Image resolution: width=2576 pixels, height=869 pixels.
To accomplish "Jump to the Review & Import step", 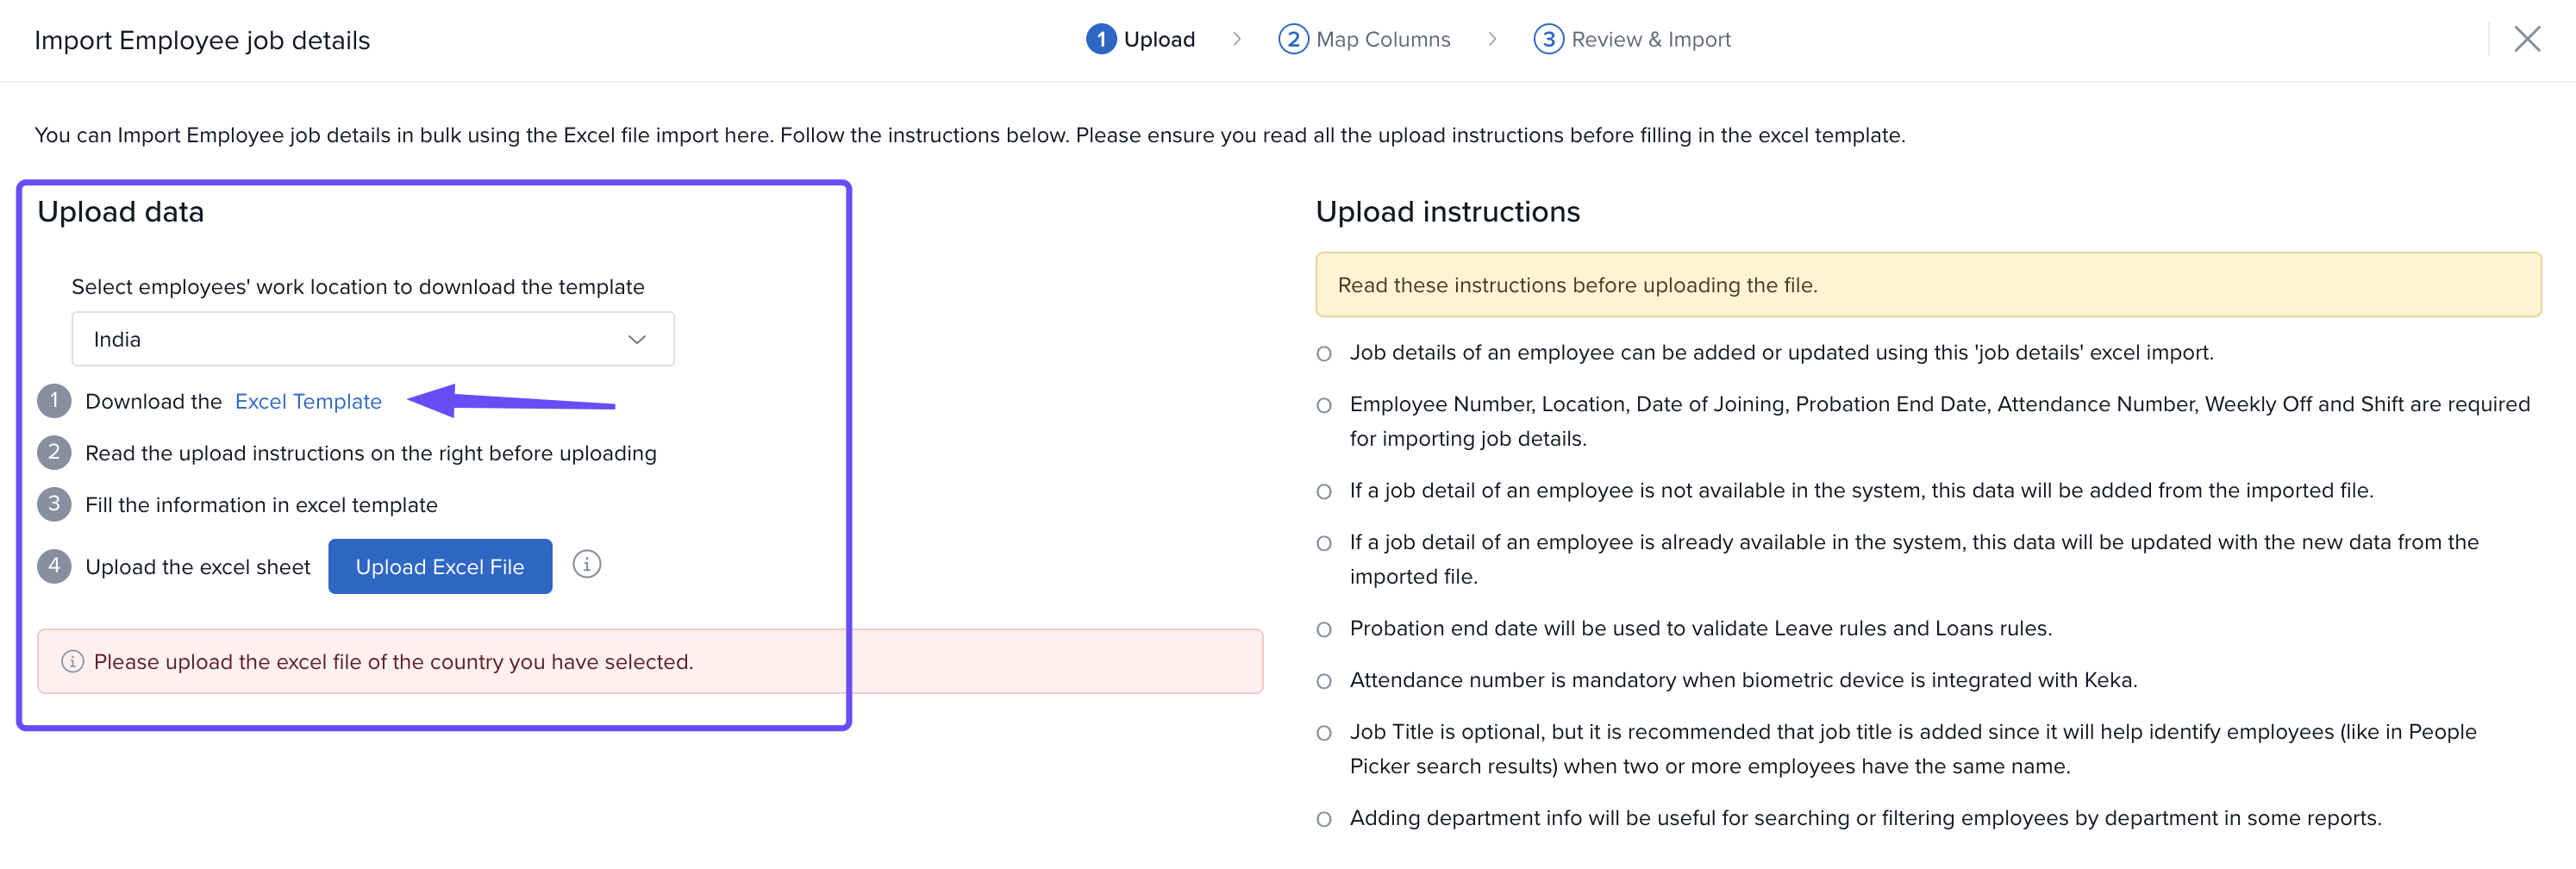I will click(x=1632, y=40).
